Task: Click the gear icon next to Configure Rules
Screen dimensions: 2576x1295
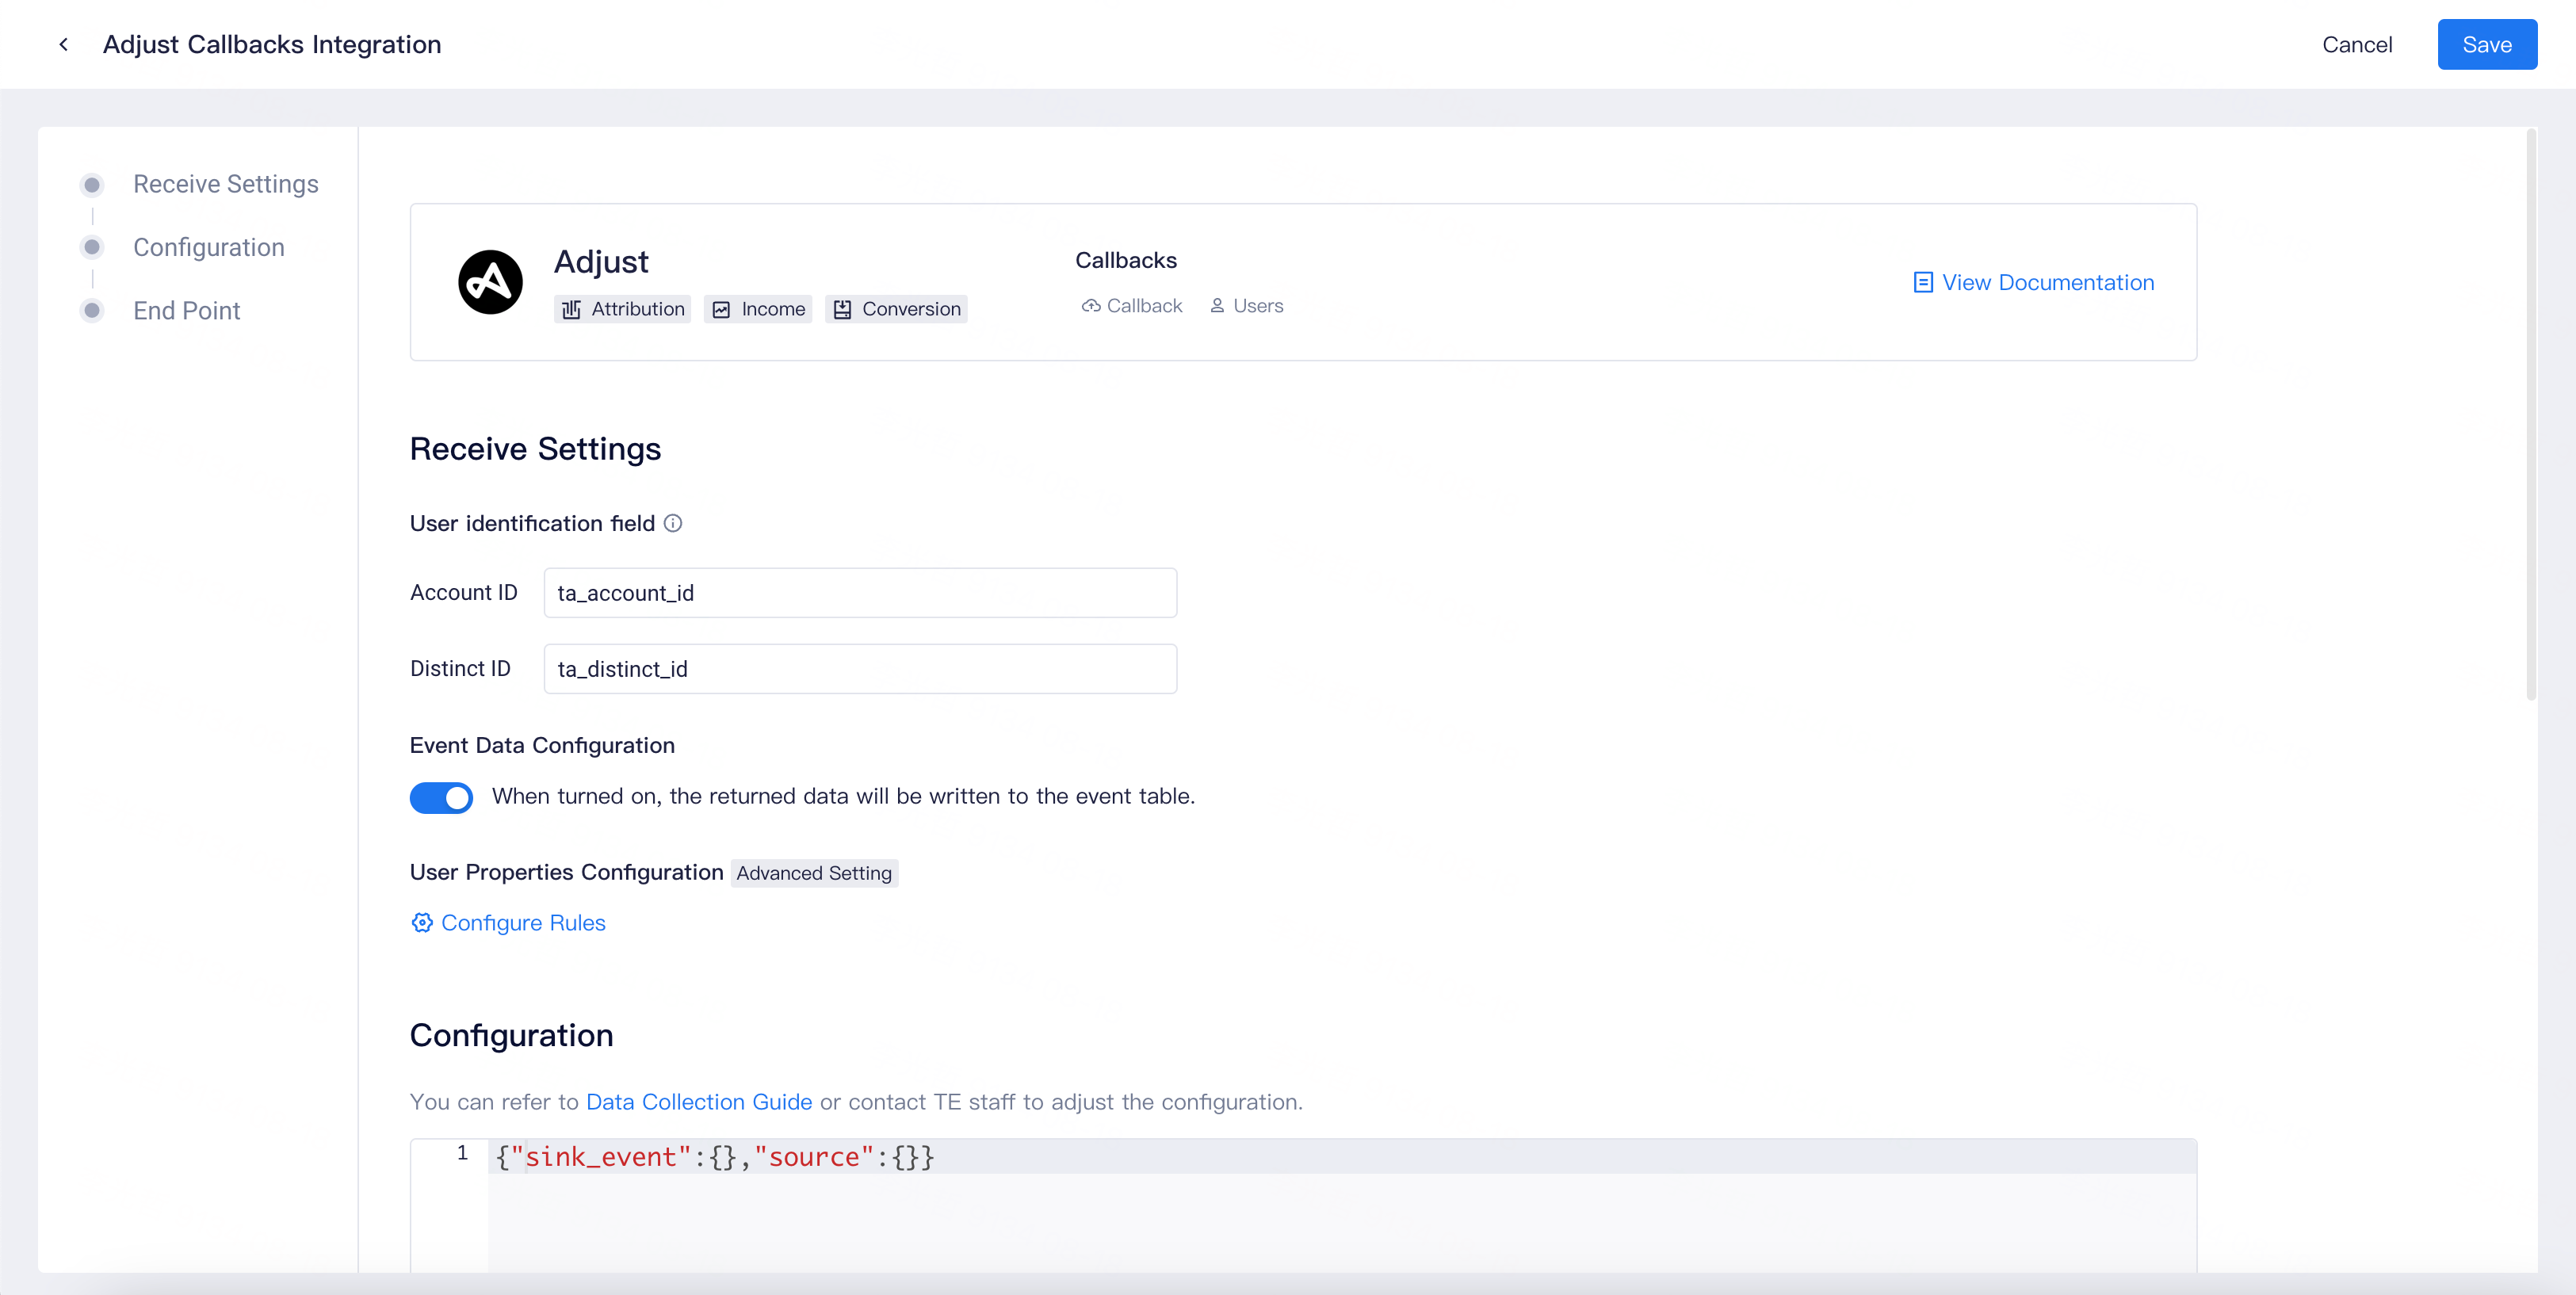Action: 422,922
